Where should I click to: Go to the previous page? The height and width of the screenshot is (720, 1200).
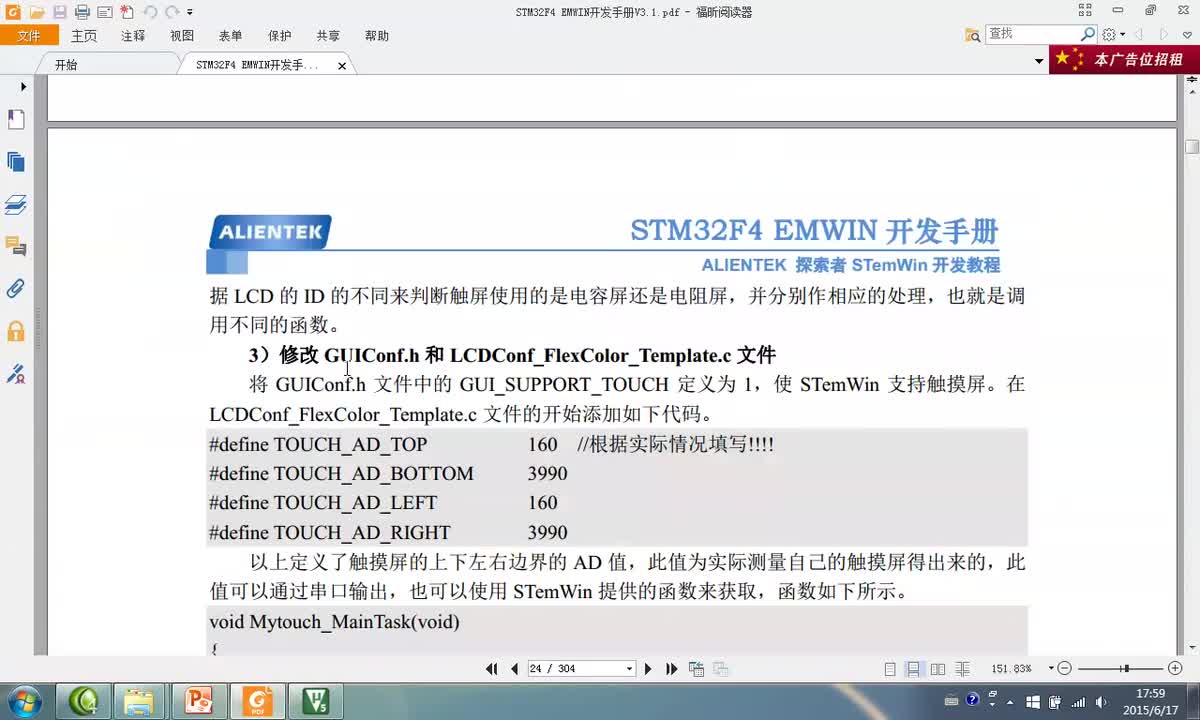click(x=514, y=669)
